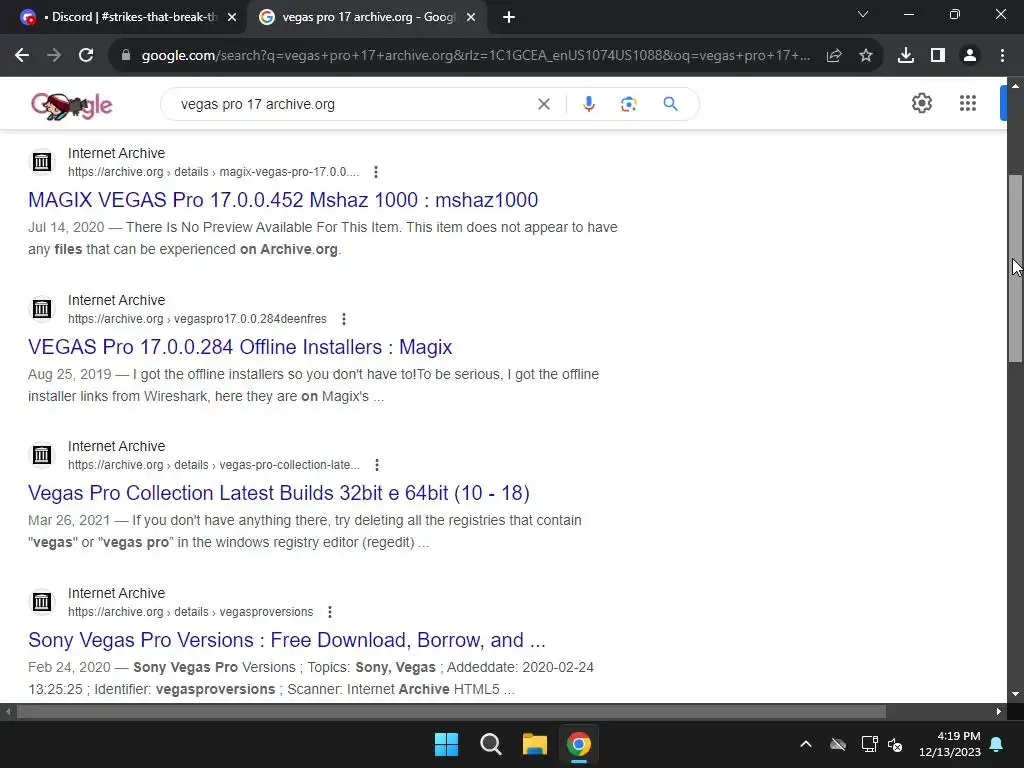Click the Chrome taskbar icon
1024x768 pixels.
579,744
